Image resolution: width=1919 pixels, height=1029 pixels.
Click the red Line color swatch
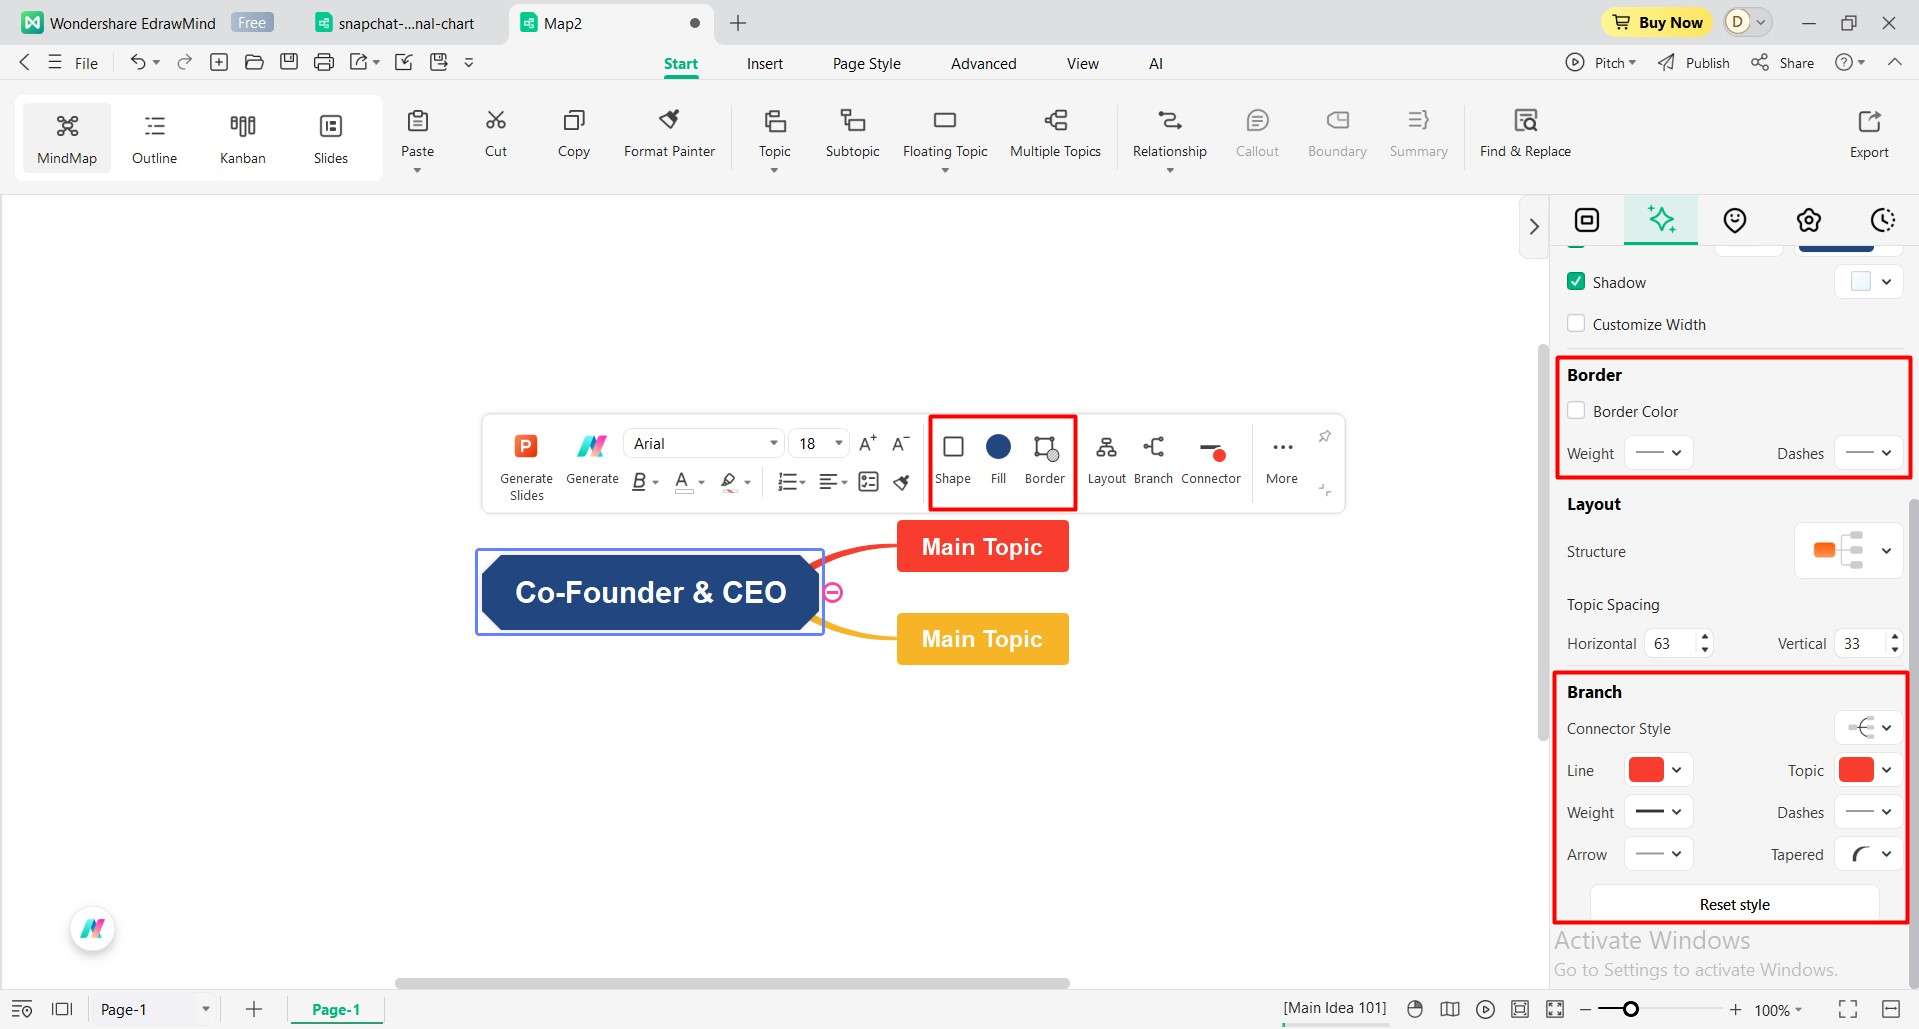pyautogui.click(x=1646, y=769)
